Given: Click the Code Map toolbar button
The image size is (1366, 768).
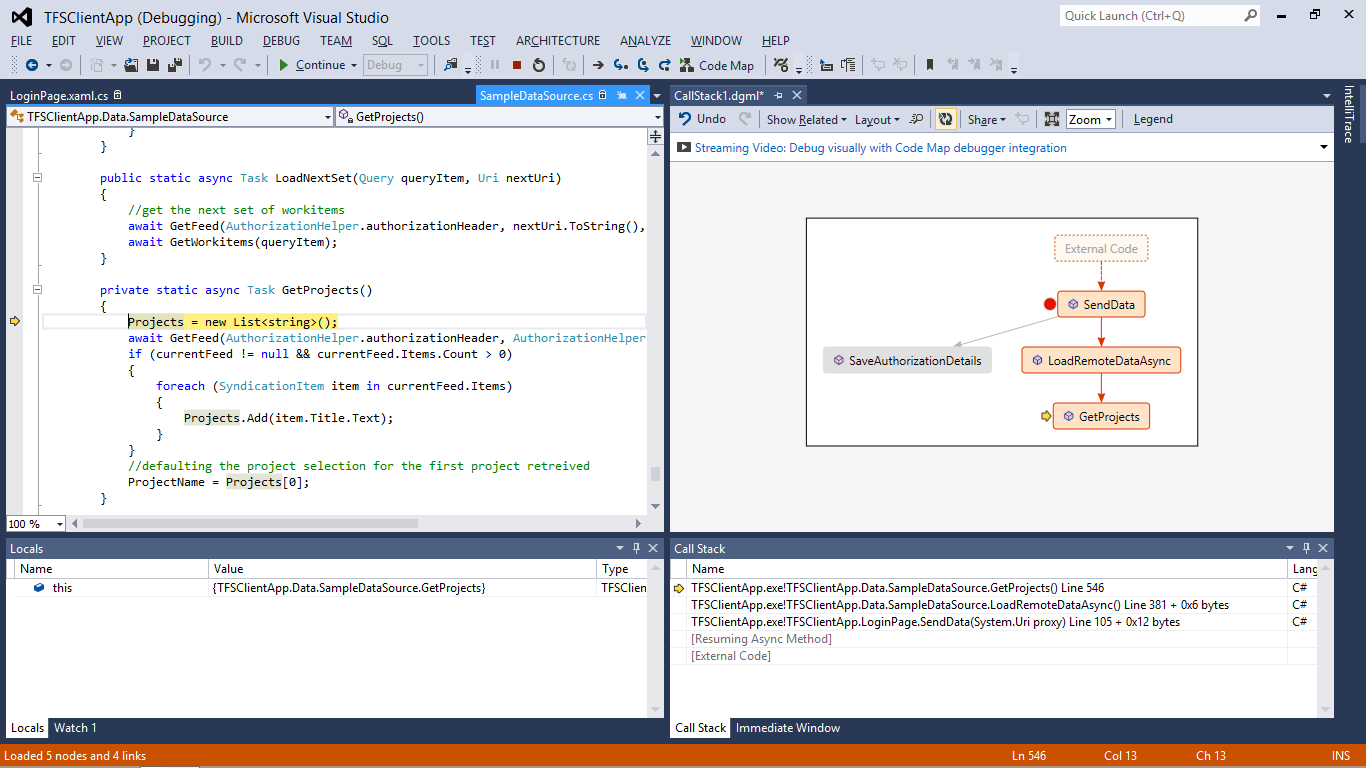Looking at the screenshot, I should tap(717, 65).
